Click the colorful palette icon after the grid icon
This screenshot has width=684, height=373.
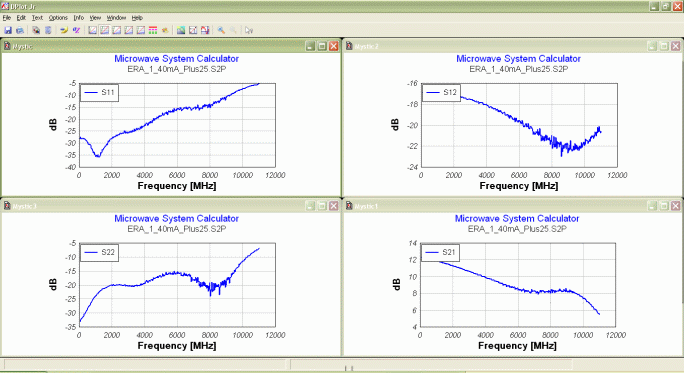165,30
